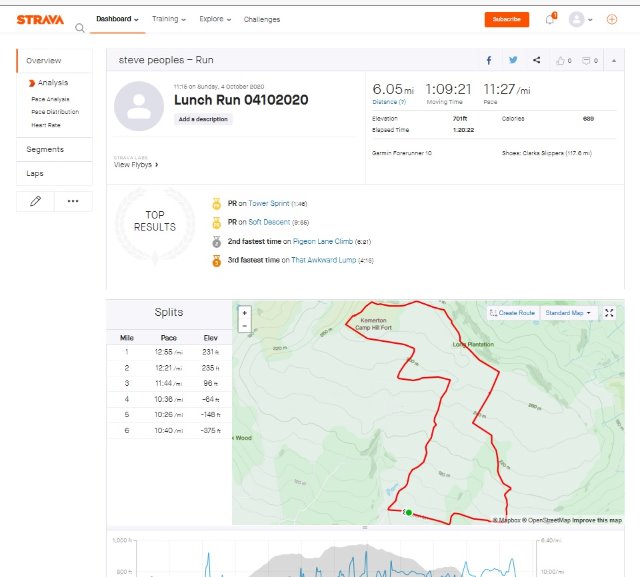The height and width of the screenshot is (577, 640).
Task: Give kudos with thumbs-up icon
Action: click(x=562, y=61)
